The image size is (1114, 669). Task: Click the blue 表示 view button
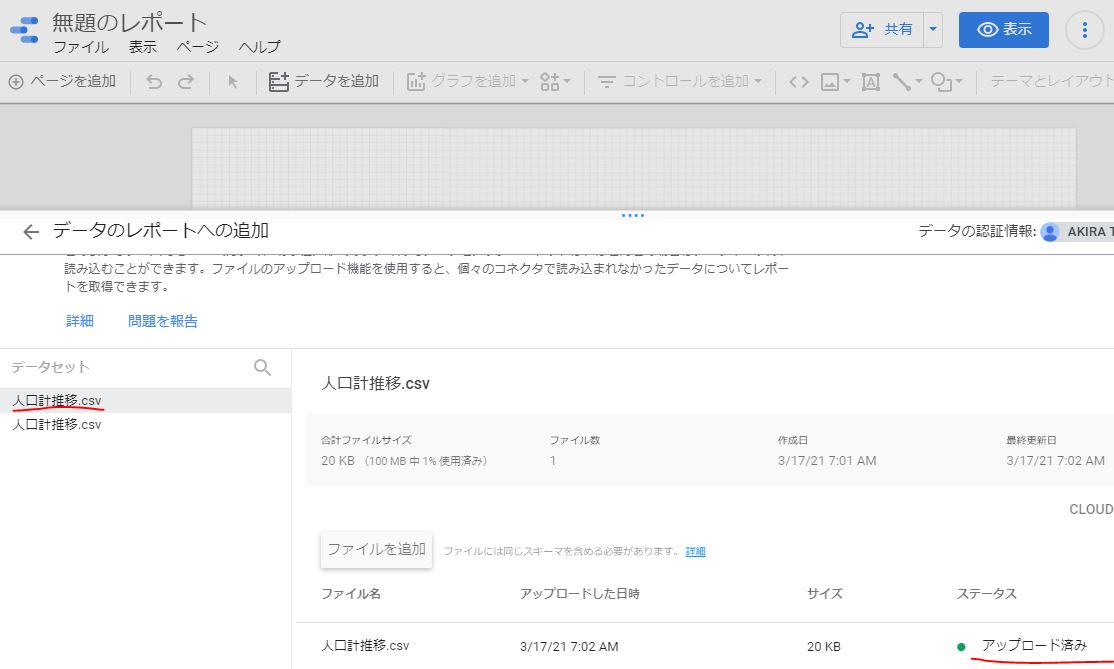pos(1003,30)
